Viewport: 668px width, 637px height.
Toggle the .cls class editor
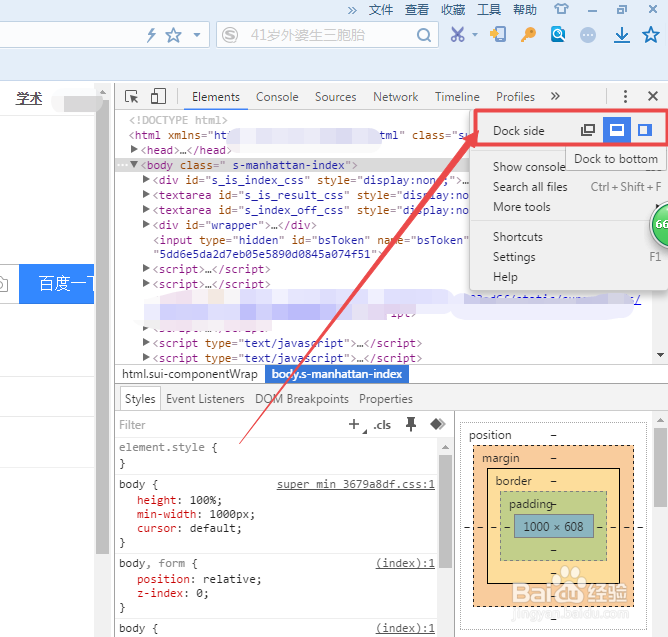pos(382,425)
